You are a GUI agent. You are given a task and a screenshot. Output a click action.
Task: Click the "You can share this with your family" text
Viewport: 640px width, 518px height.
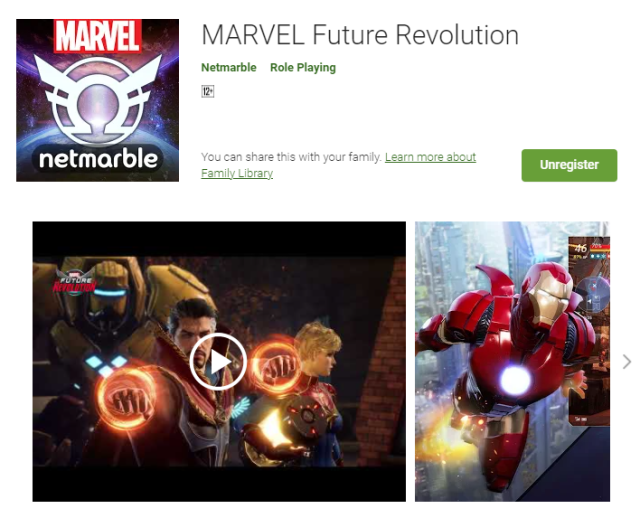pyautogui.click(x=291, y=157)
